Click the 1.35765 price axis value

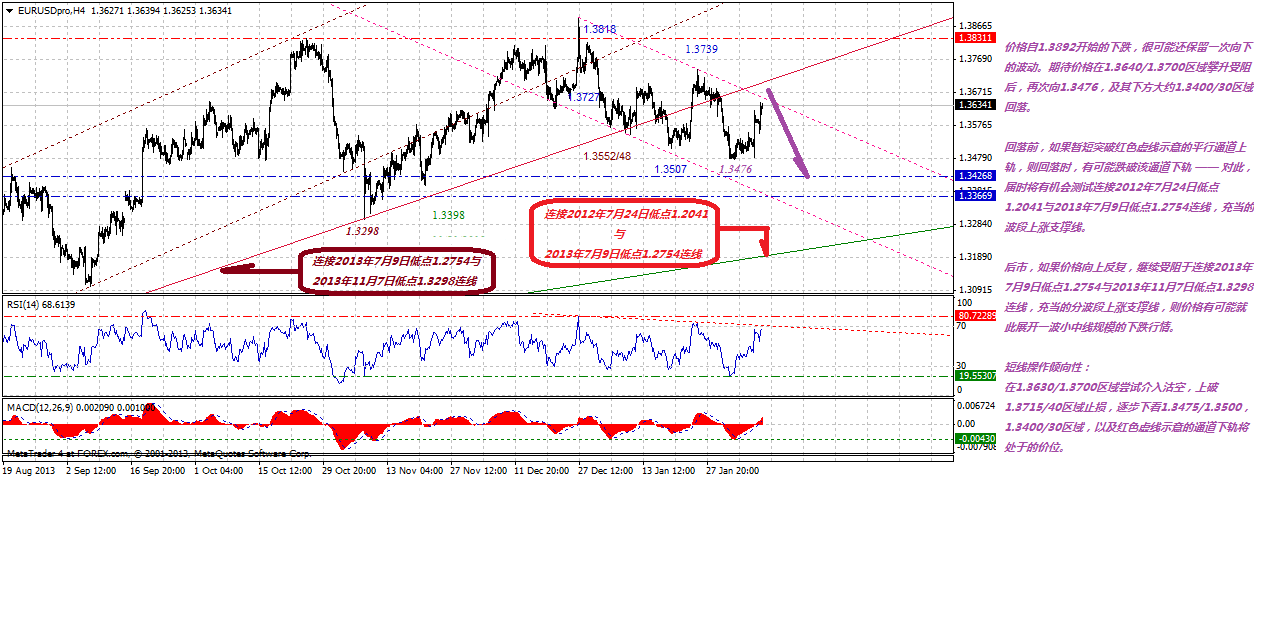click(x=974, y=125)
